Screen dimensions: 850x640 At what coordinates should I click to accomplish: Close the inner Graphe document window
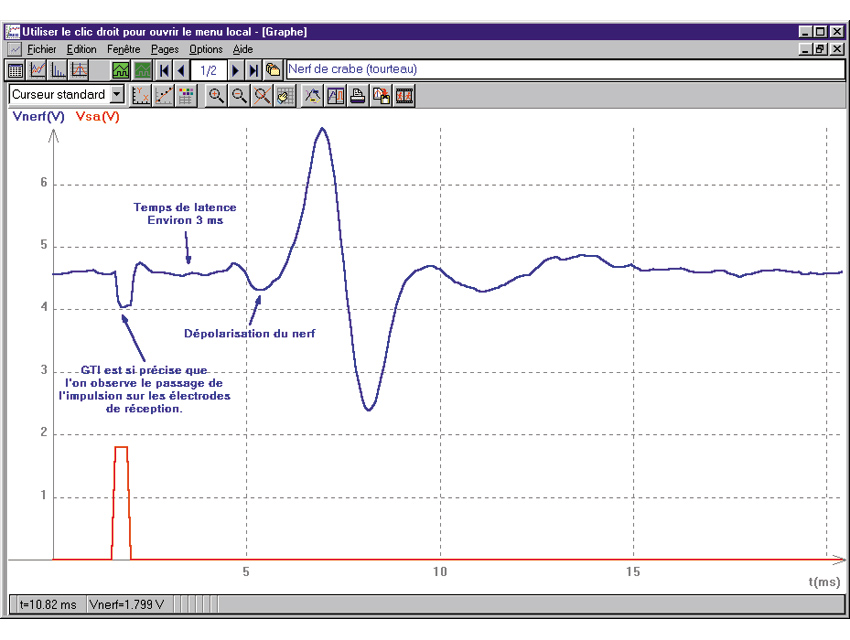[838, 49]
